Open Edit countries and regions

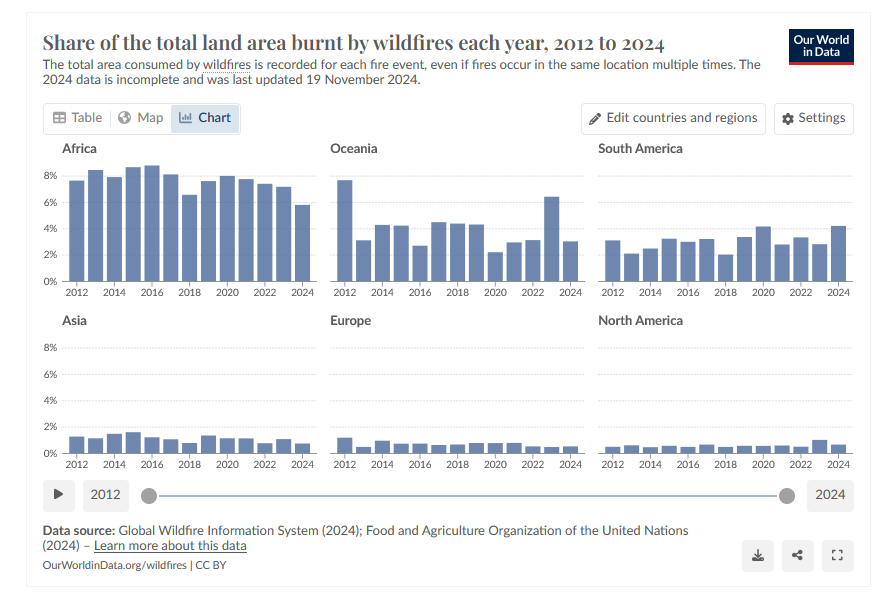(x=673, y=118)
